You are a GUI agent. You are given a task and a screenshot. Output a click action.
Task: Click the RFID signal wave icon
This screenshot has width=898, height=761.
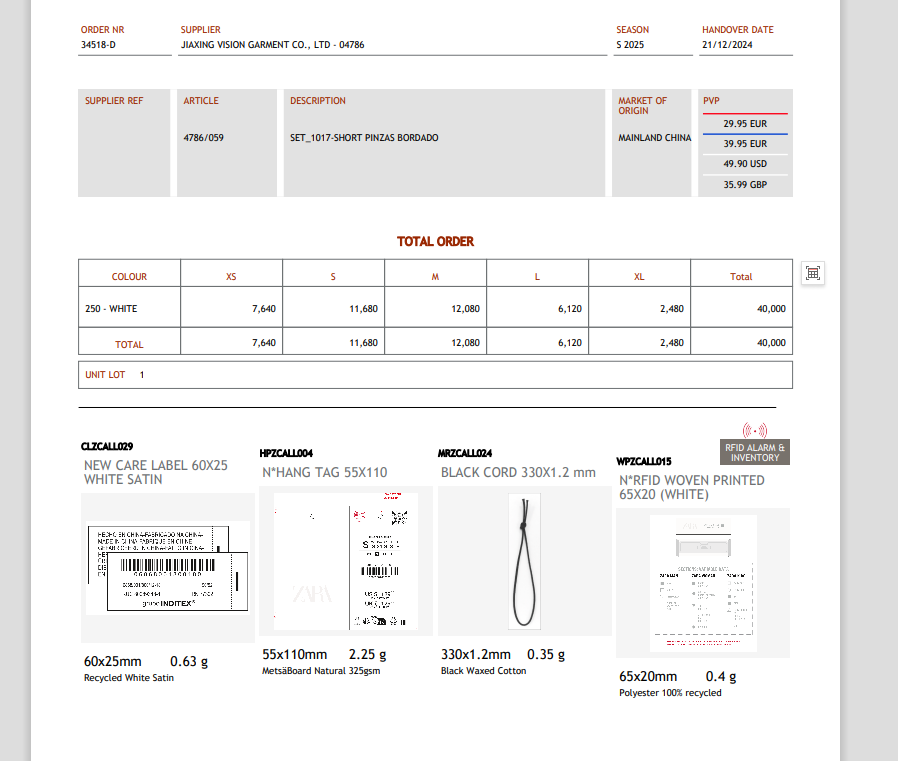pyautogui.click(x=755, y=430)
